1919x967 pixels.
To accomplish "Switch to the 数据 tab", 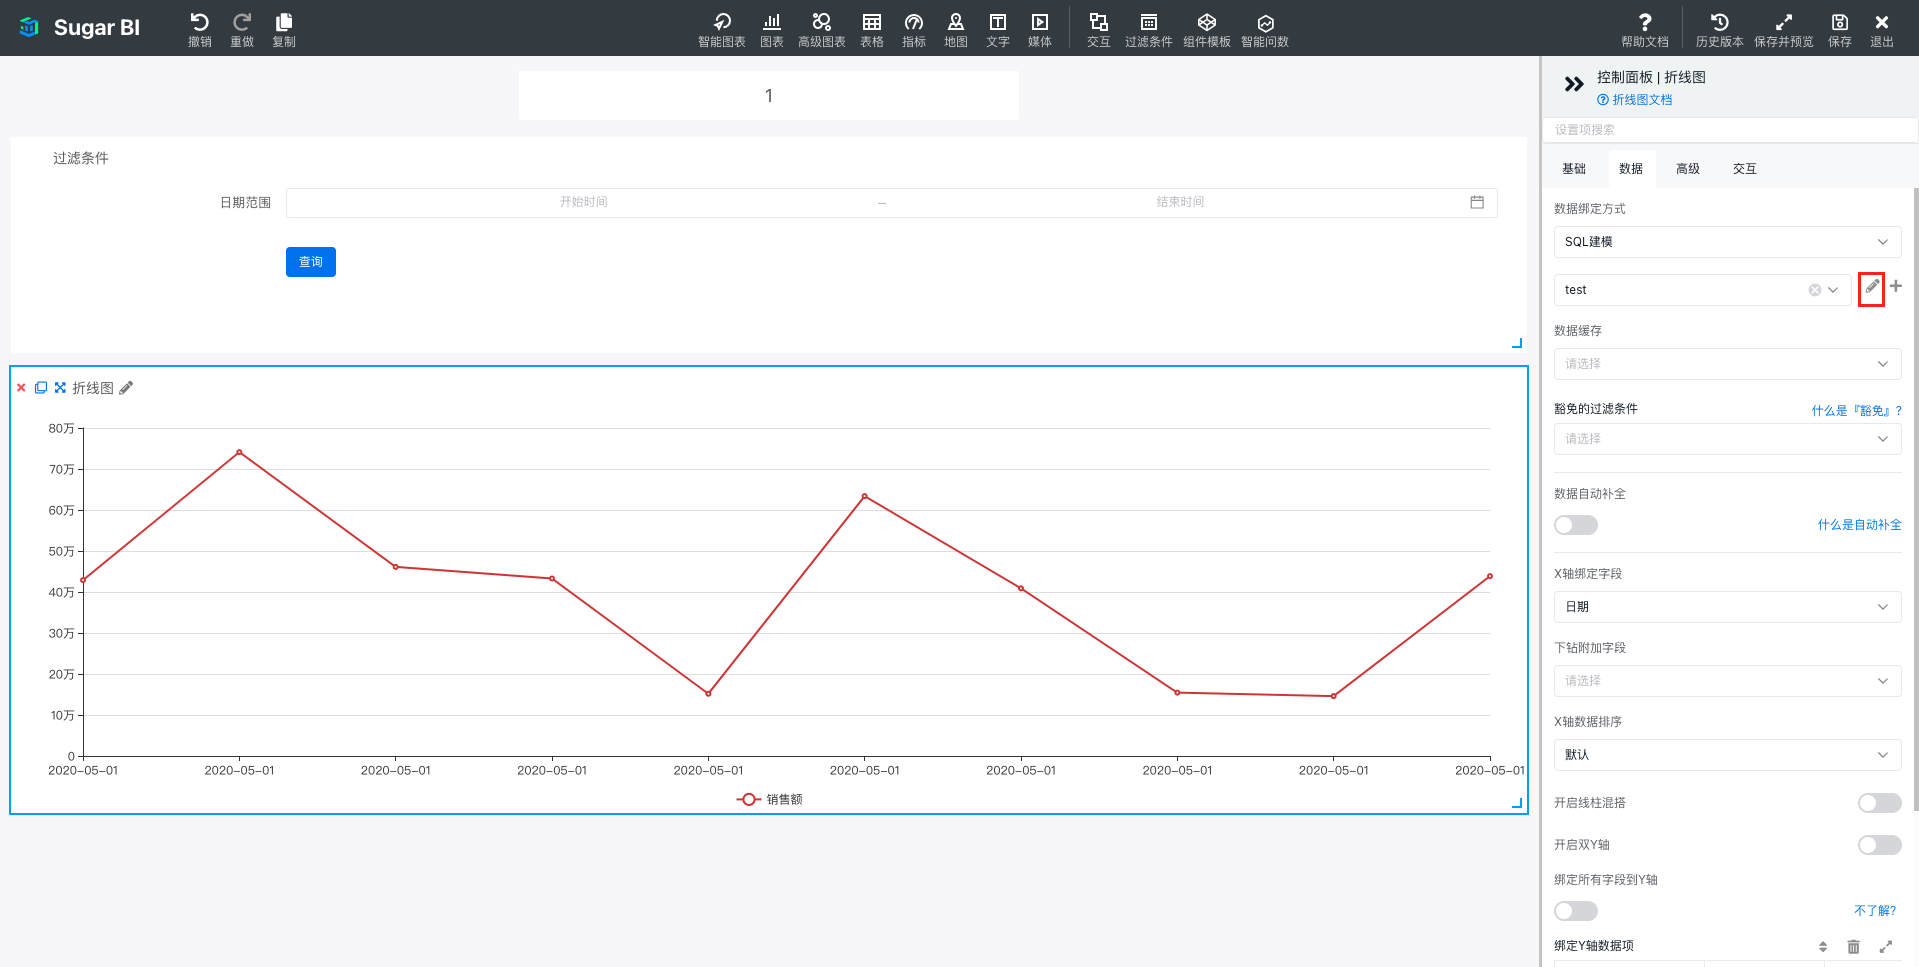I will (1631, 169).
